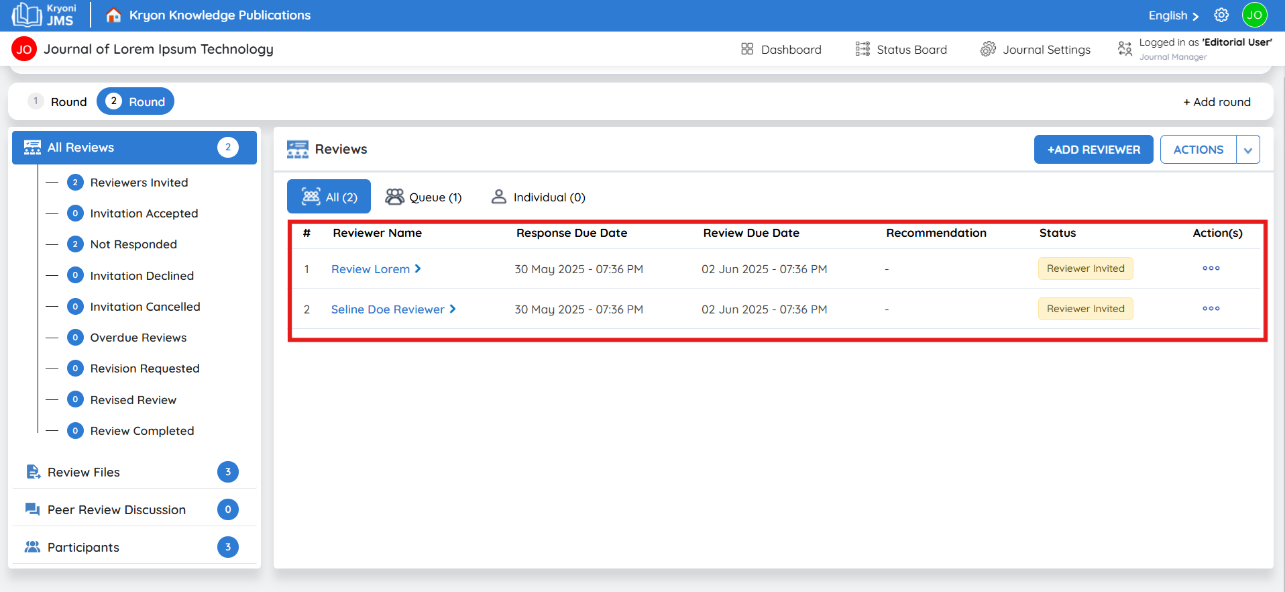Click Reviewer Invited status badge for Seline Doe
The width and height of the screenshot is (1285, 592).
[x=1085, y=308]
